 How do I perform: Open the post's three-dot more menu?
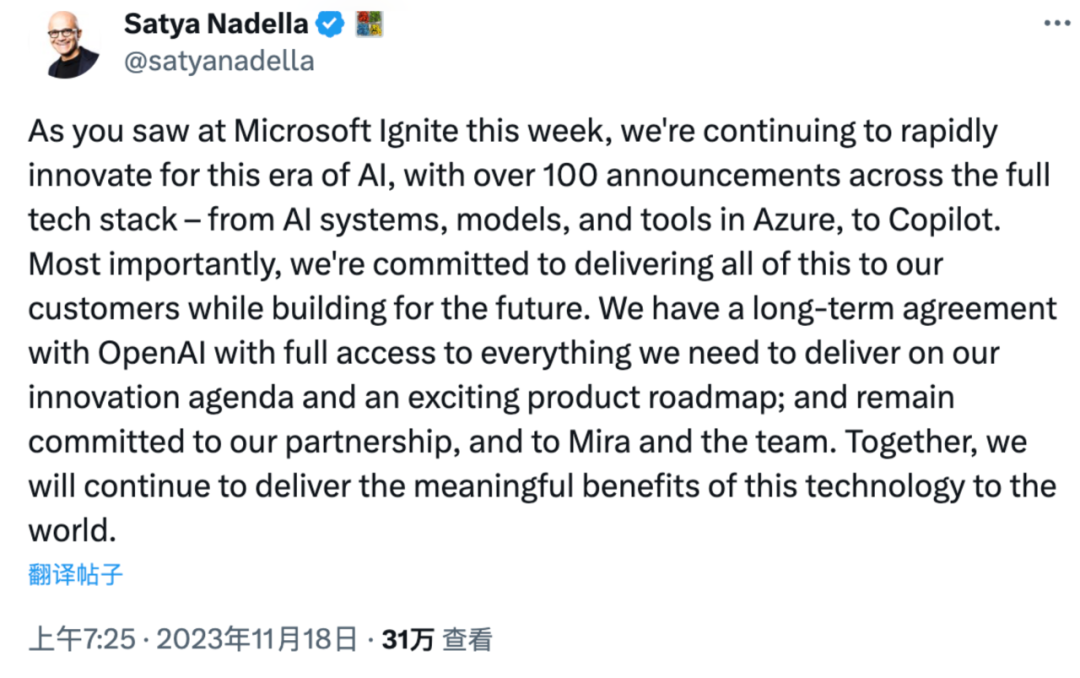[1057, 23]
